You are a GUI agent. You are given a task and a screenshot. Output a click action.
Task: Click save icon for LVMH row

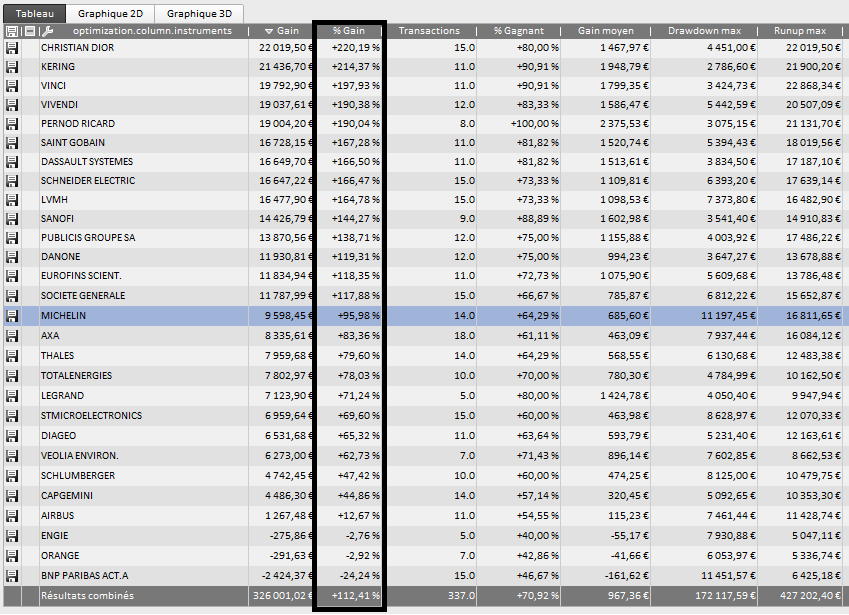(x=12, y=200)
